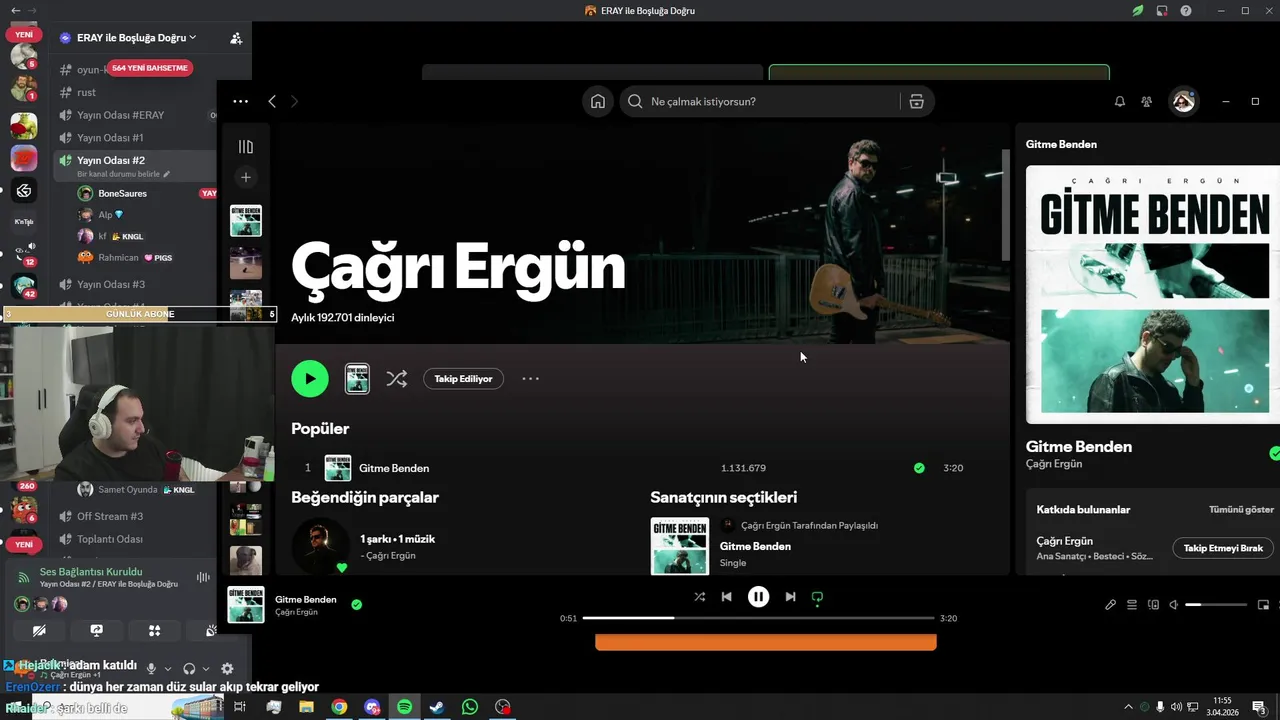
Task: Unfollow artist via Takip Ediliyor
Action: pyautogui.click(x=463, y=379)
